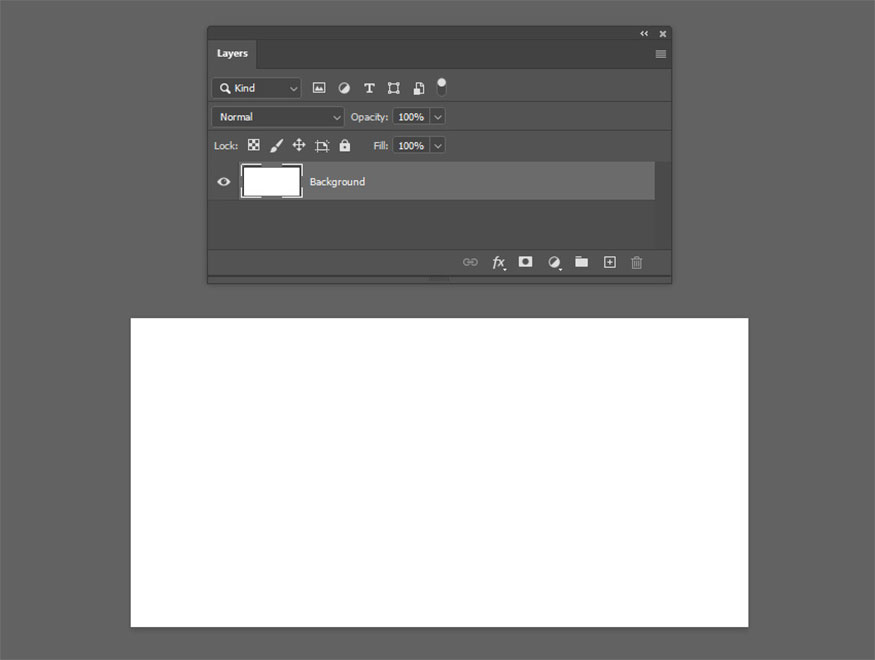This screenshot has height=660, width=875.
Task: Lock all layer attributes
Action: point(345,145)
